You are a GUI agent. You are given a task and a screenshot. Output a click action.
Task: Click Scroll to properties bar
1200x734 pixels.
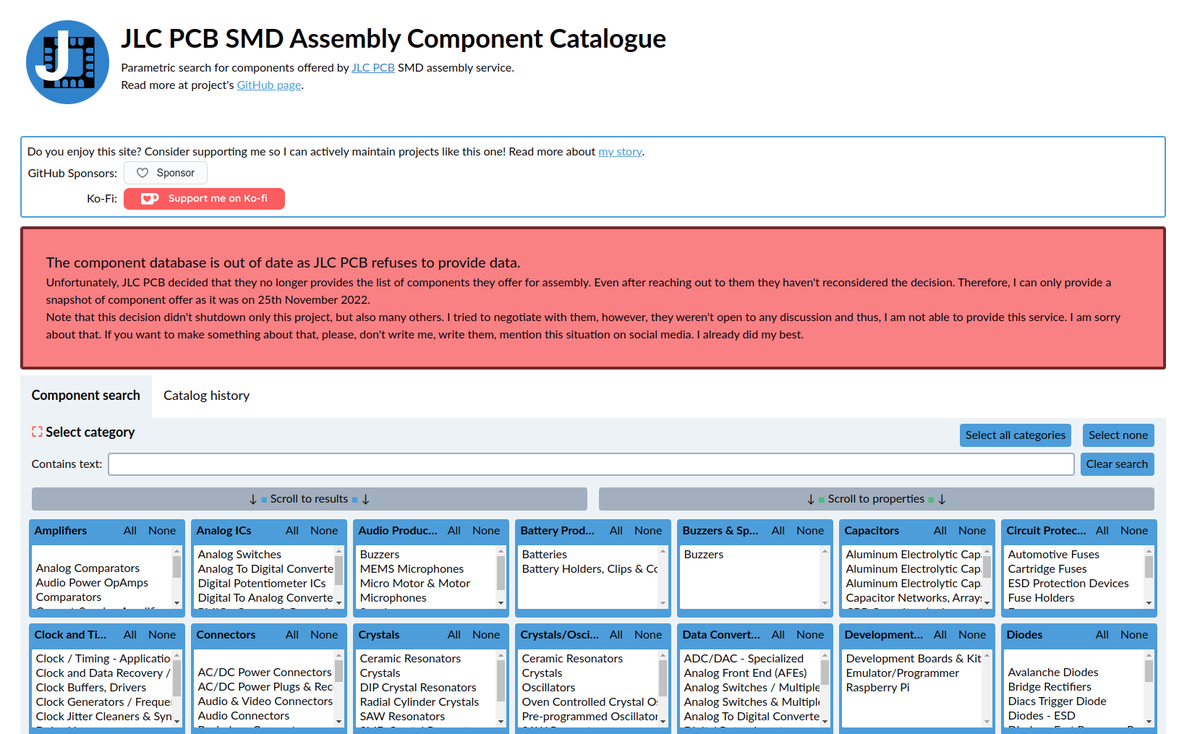tap(876, 499)
